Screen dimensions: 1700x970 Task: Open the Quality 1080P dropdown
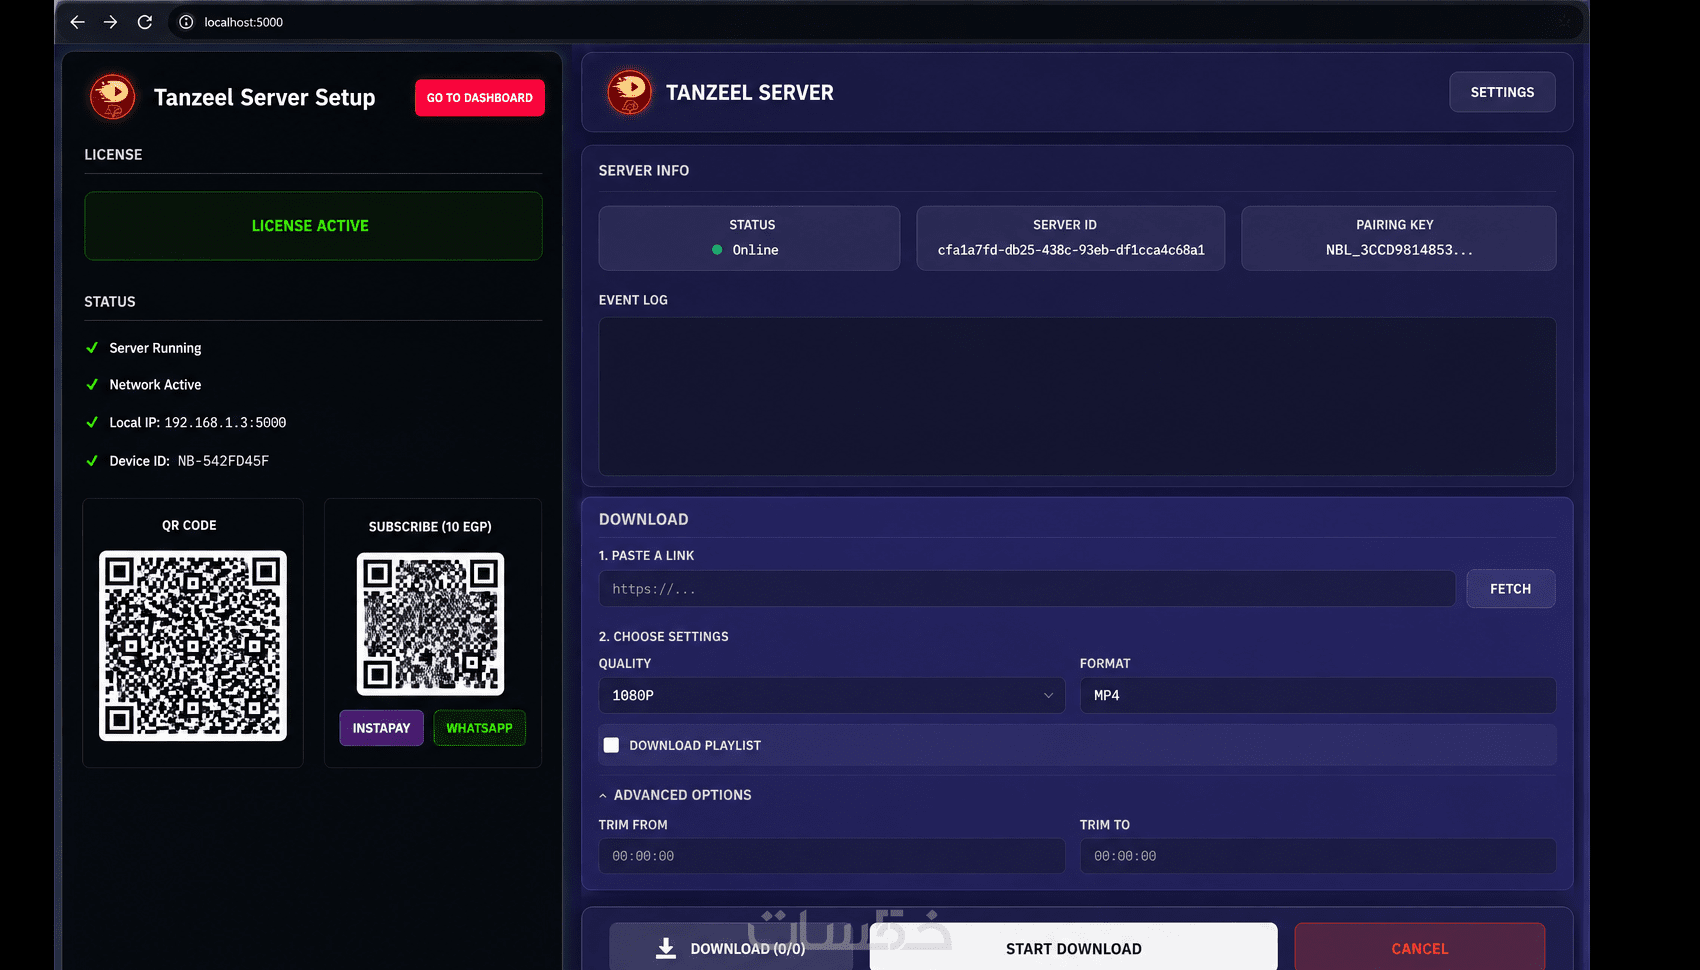coord(832,695)
